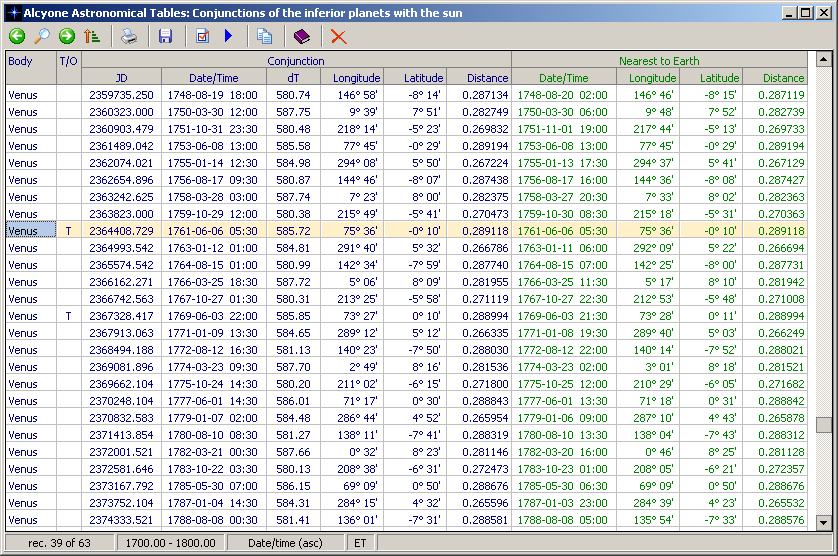Click the sort order icon
838x556 pixels.
pos(92,36)
